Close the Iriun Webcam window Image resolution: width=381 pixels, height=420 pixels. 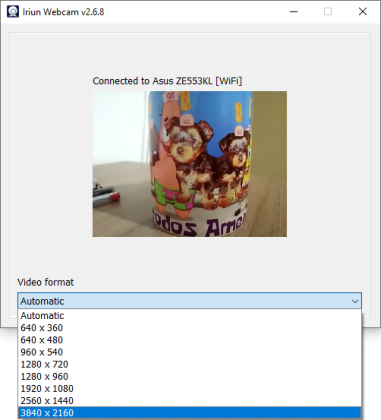[x=363, y=12]
